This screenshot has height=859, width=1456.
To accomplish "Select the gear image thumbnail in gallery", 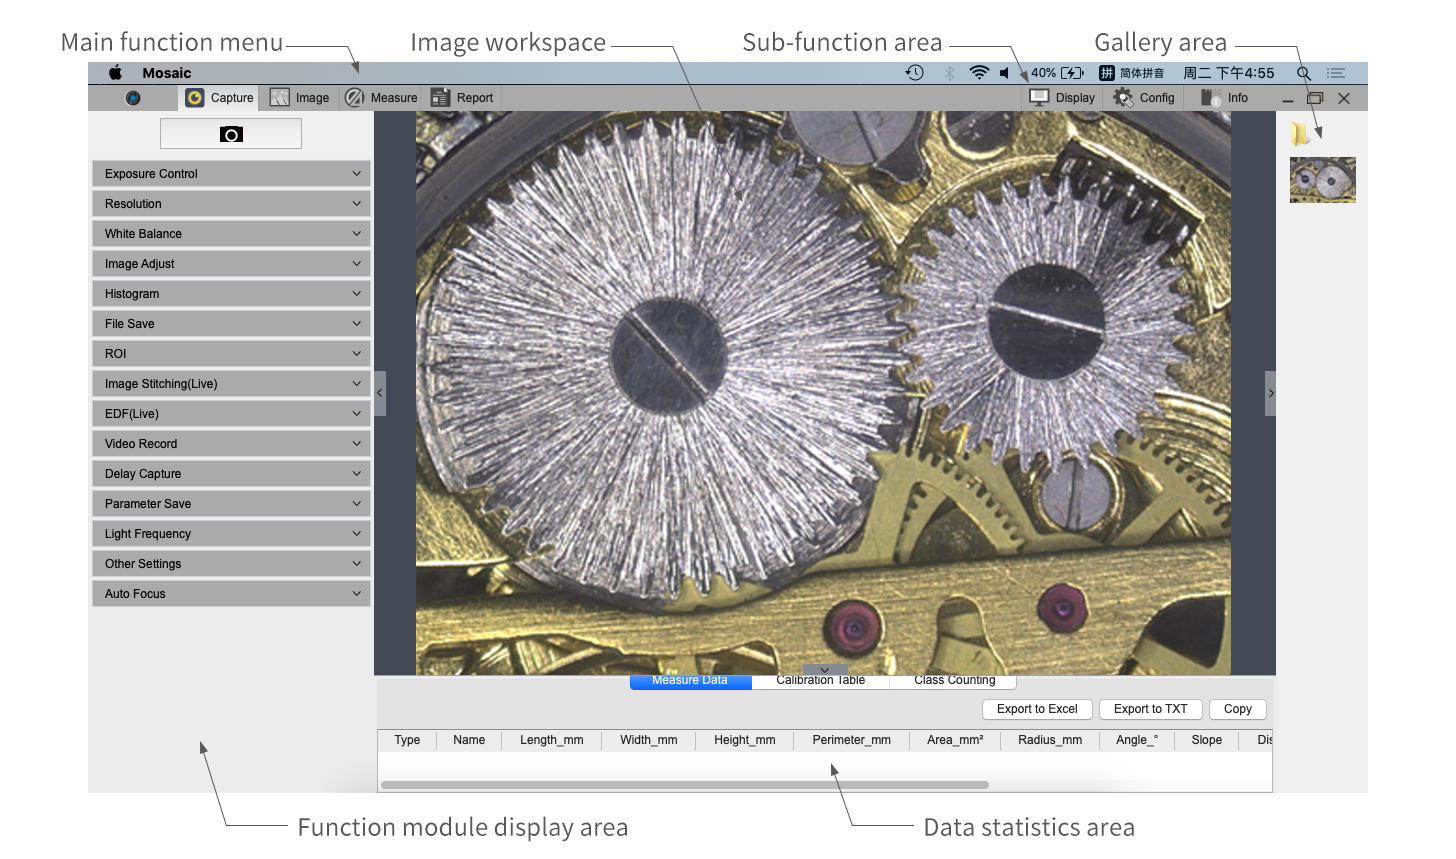I will coord(1322,180).
